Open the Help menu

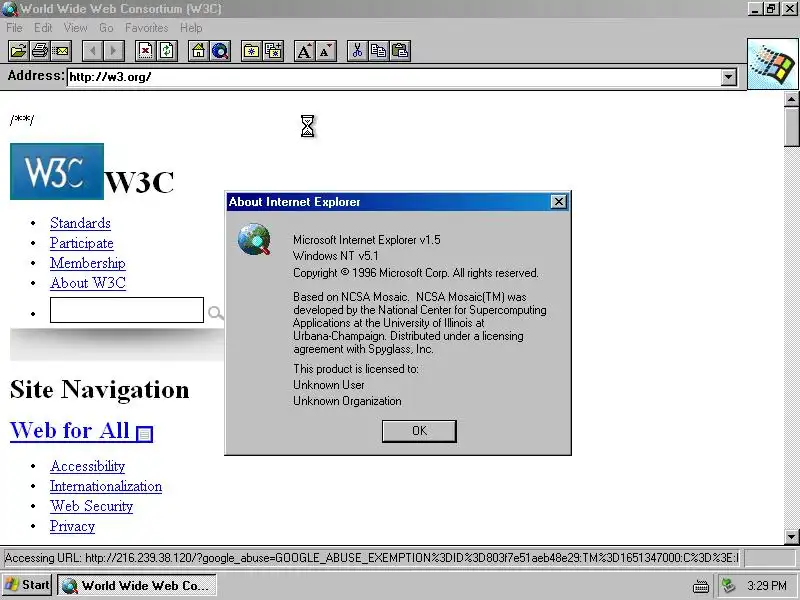click(191, 28)
